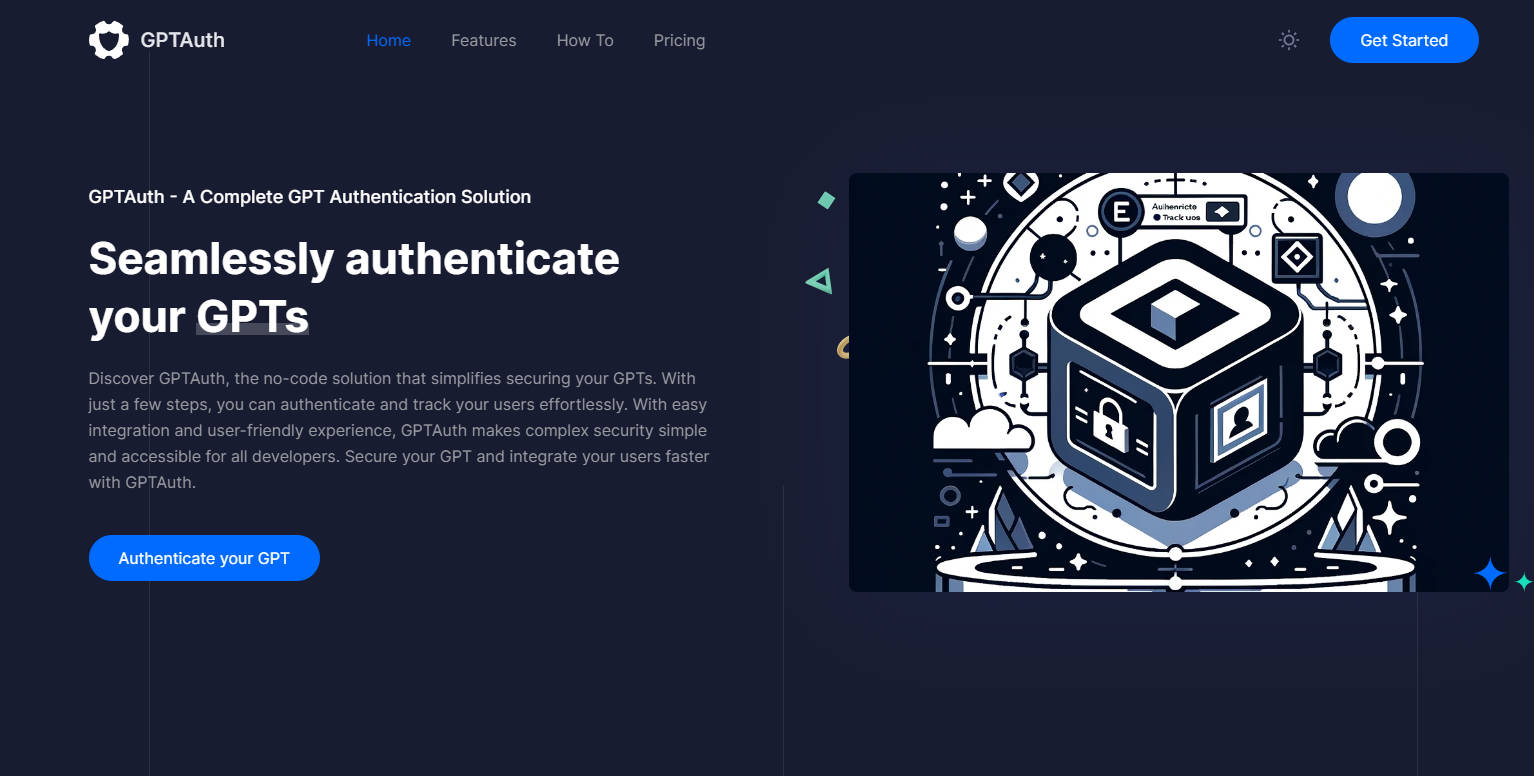Click the Authenticate your GPT button
The image size is (1534, 776).
[204, 558]
